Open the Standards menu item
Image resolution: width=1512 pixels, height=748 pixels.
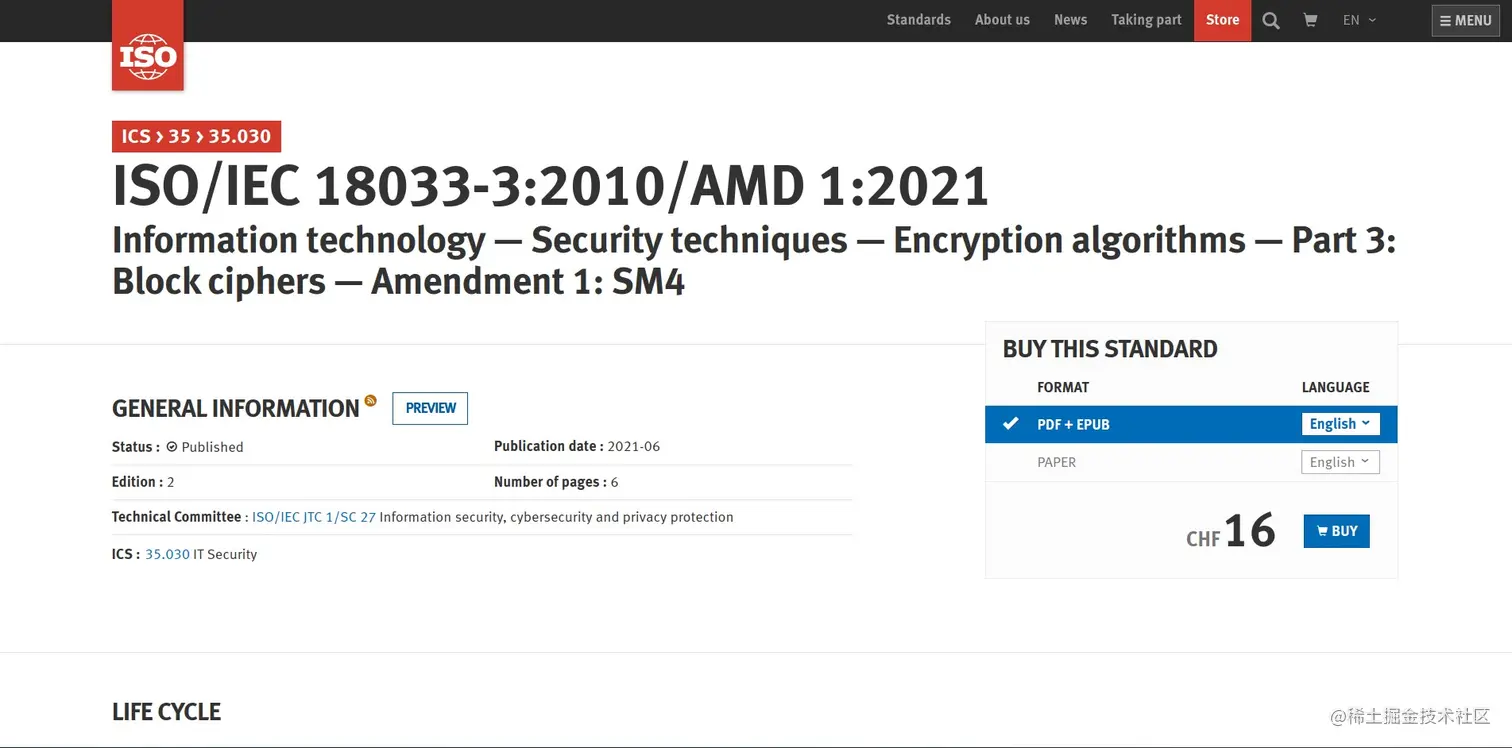click(918, 20)
